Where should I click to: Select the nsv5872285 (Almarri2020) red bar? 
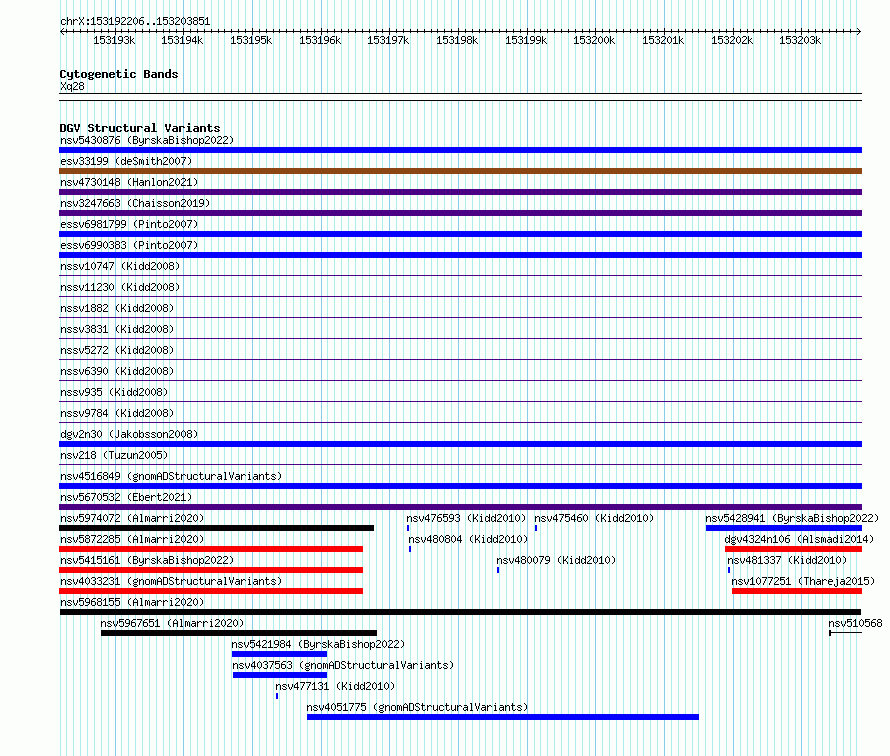point(211,549)
